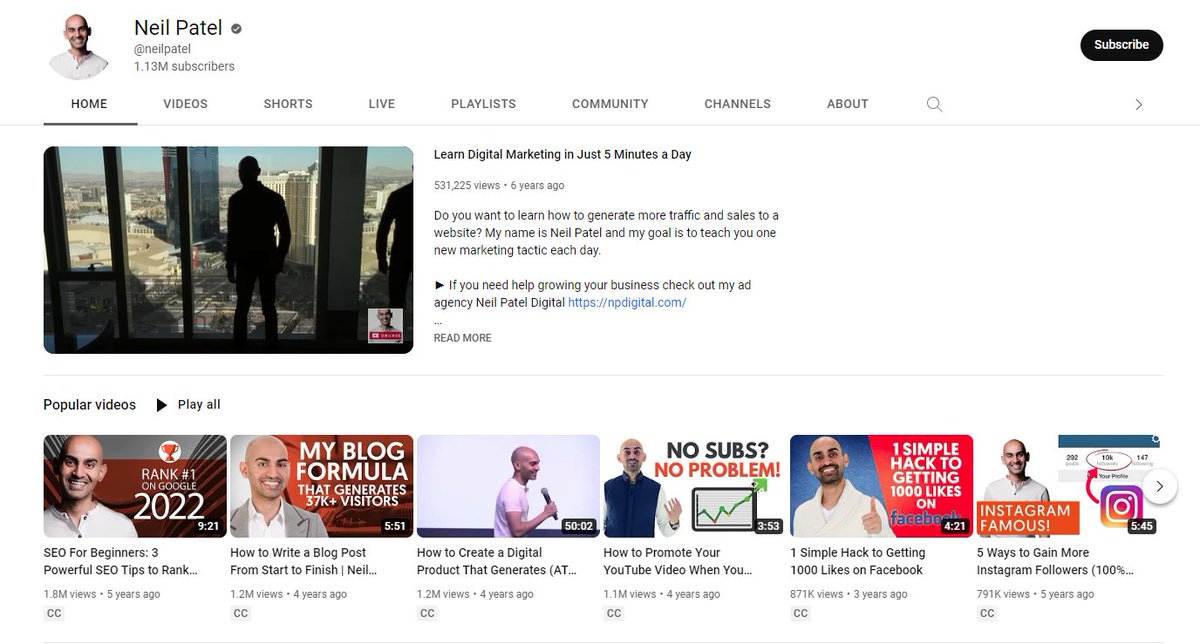Click the 531,225 views text
This screenshot has width=1200, height=644.
467,185
